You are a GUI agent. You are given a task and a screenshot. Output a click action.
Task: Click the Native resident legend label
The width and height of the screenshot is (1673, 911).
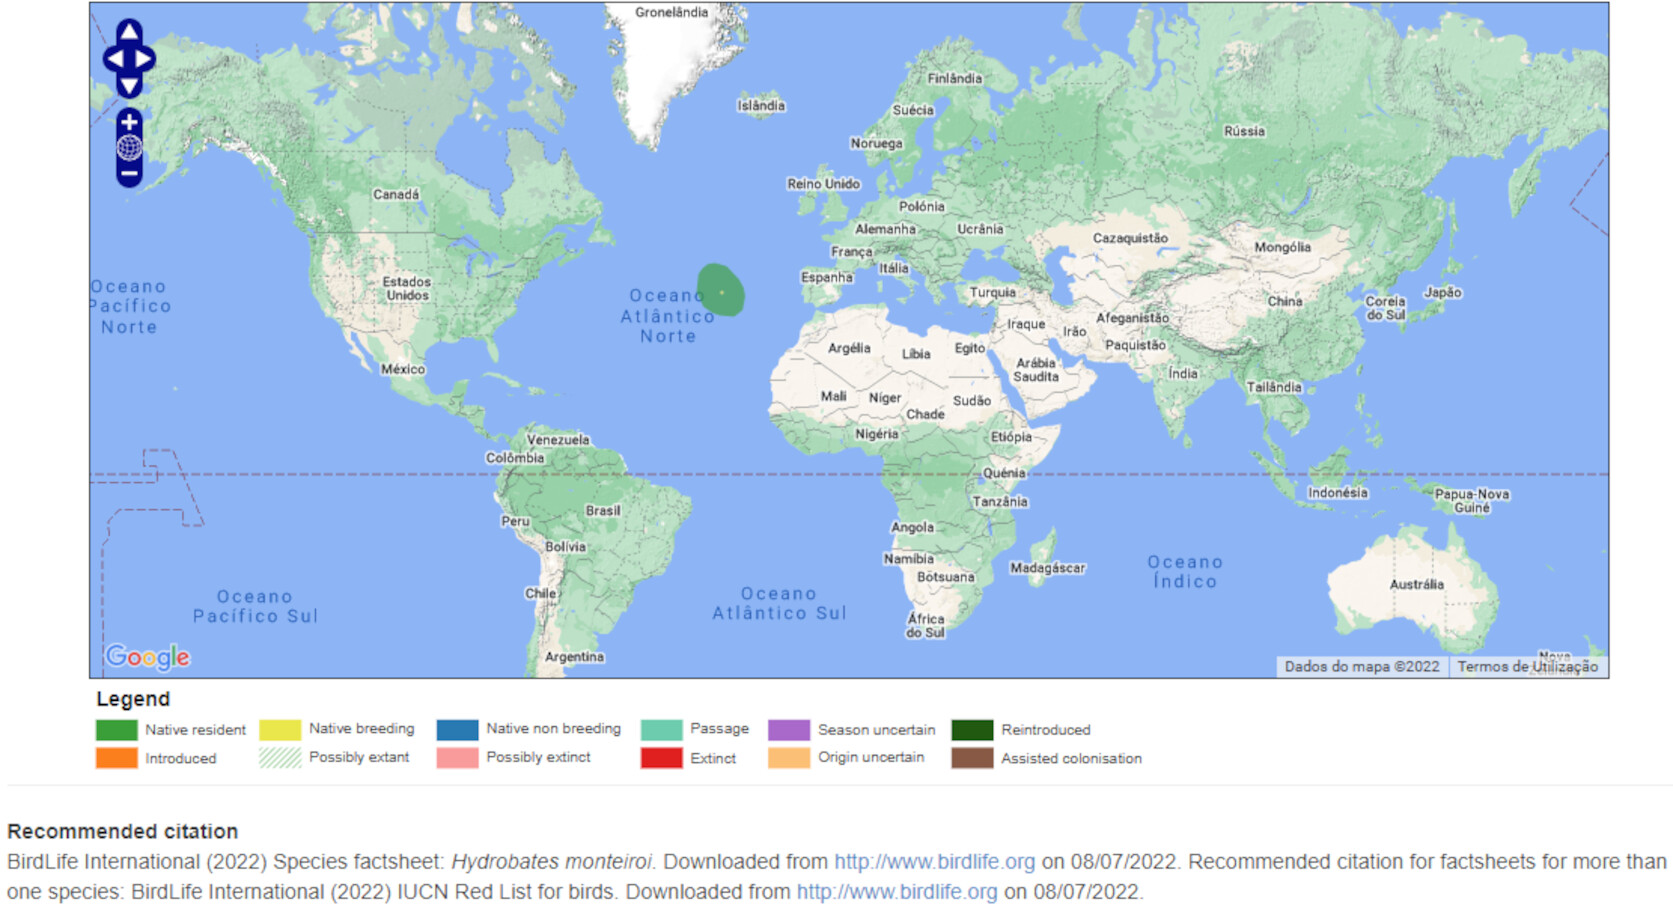[195, 730]
